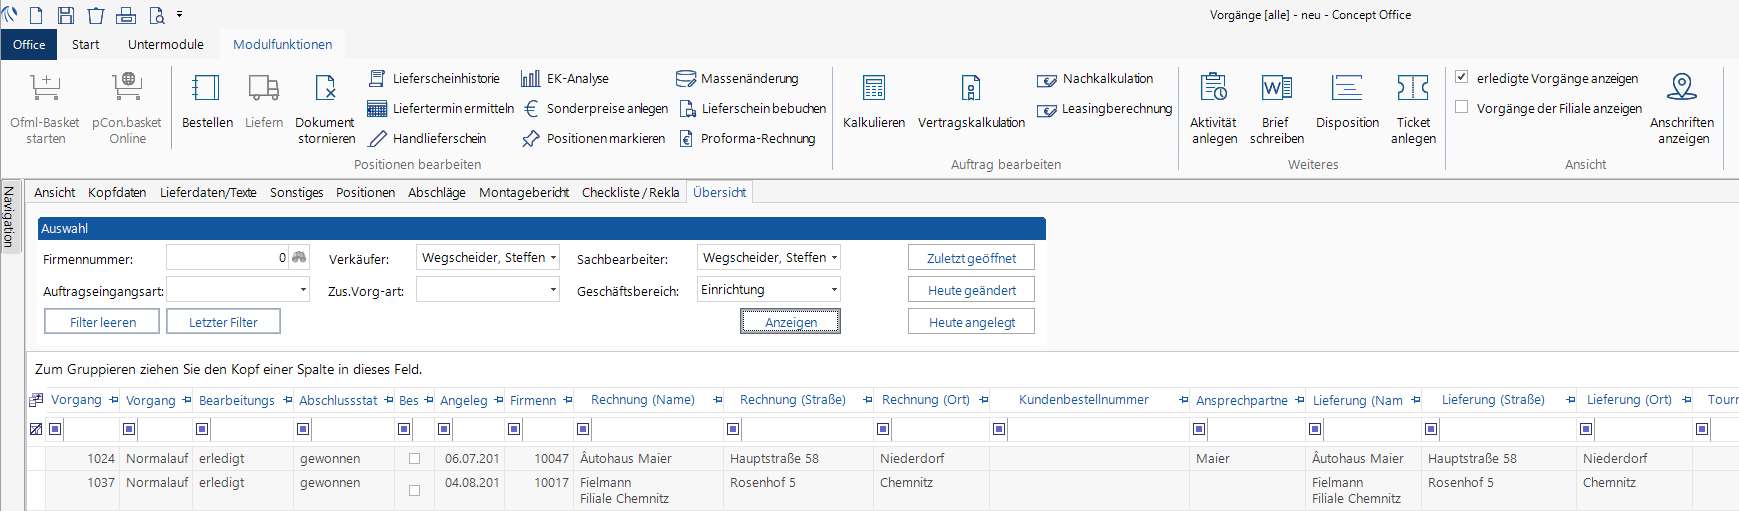Image resolution: width=1739 pixels, height=511 pixels.
Task: Click binoculars search next to Firmennummer
Action: [x=299, y=257]
